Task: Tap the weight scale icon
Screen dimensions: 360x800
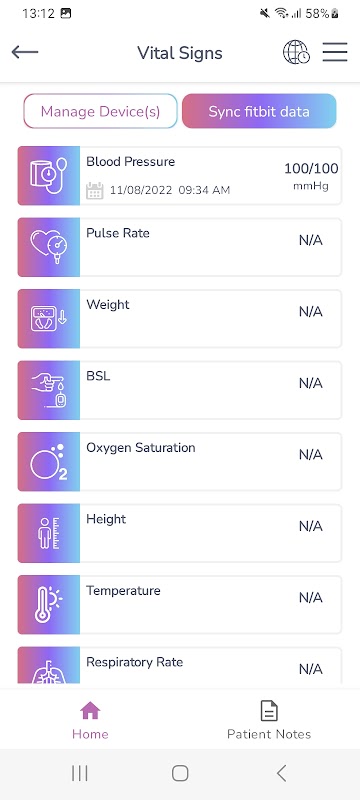Action: 49,318
